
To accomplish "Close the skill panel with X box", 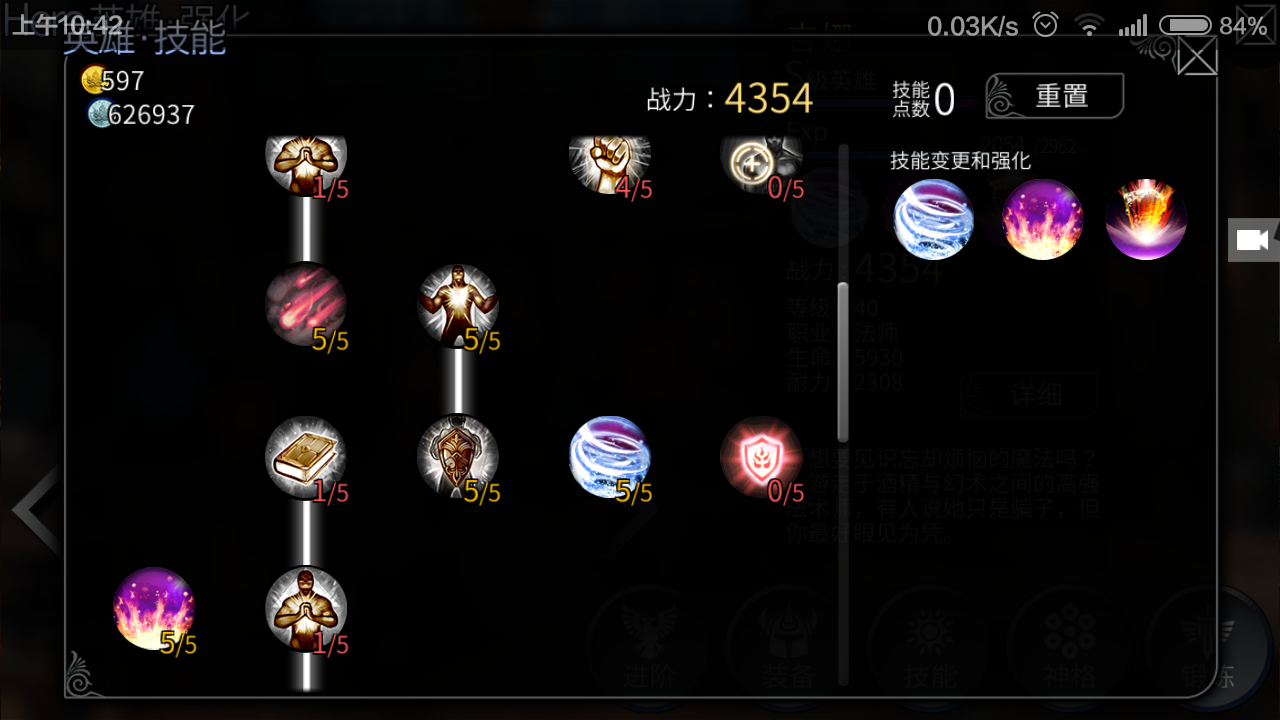I will pyautogui.click(x=1197, y=55).
